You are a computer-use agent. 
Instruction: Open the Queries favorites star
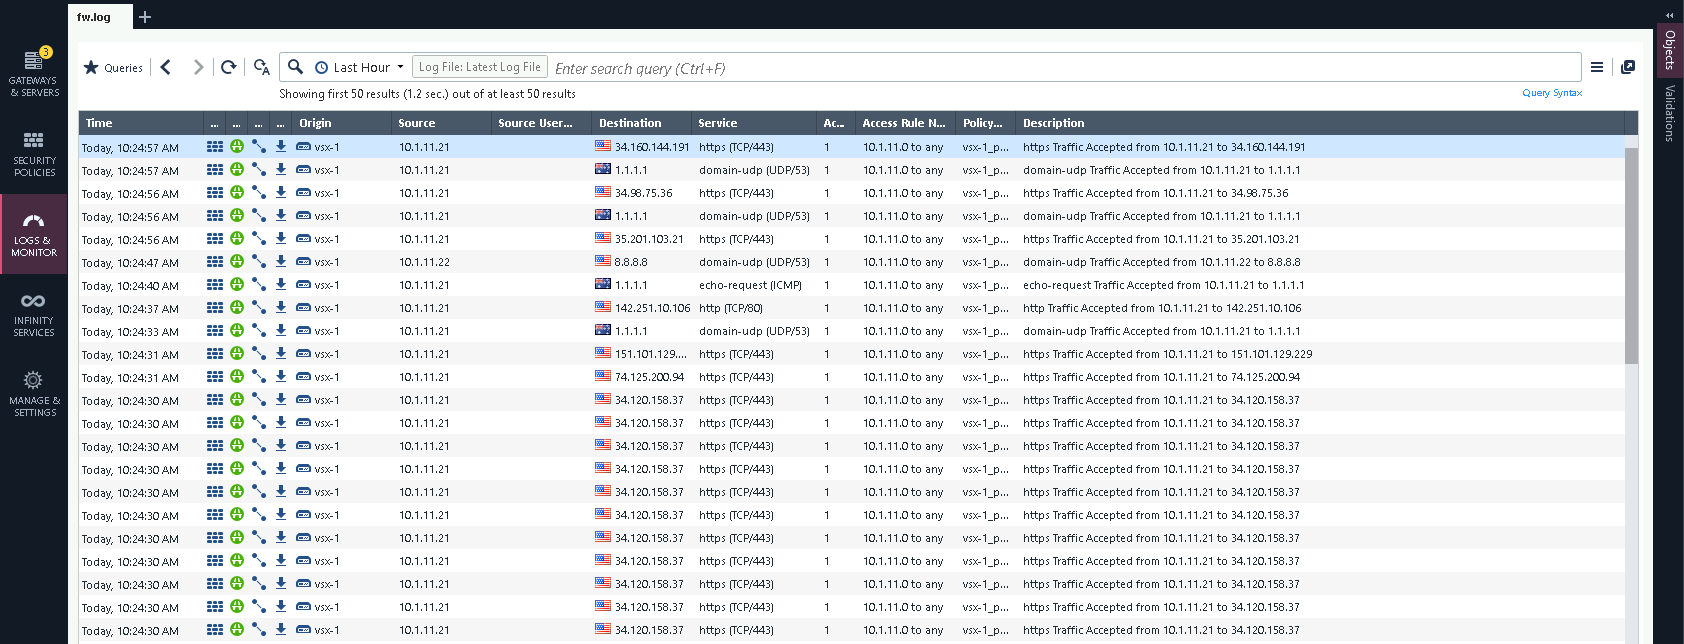pyautogui.click(x=113, y=67)
